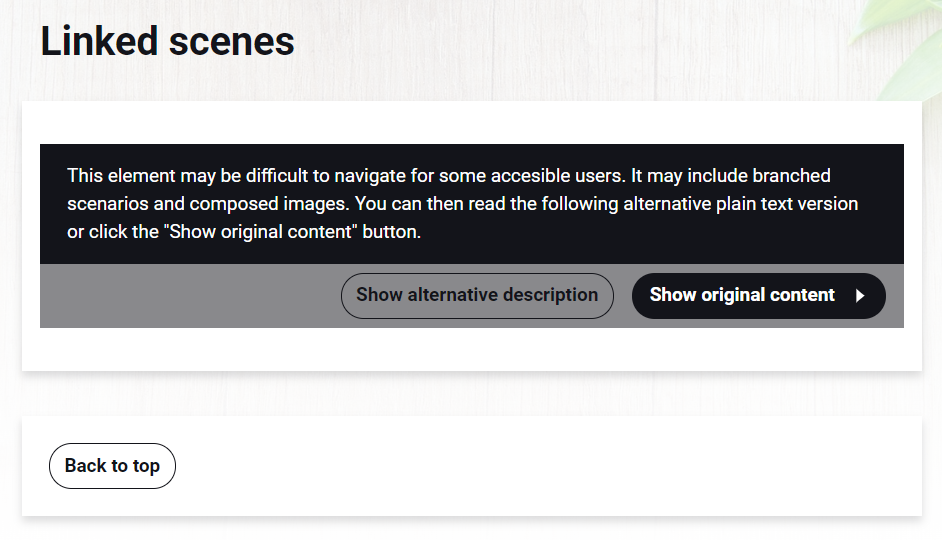
Task: Click the "scenes" word in the page title
Action: 231,43
